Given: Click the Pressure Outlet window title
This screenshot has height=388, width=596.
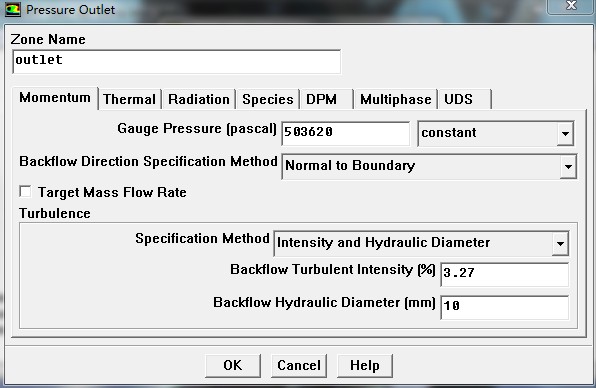Looking at the screenshot, I should [70, 10].
